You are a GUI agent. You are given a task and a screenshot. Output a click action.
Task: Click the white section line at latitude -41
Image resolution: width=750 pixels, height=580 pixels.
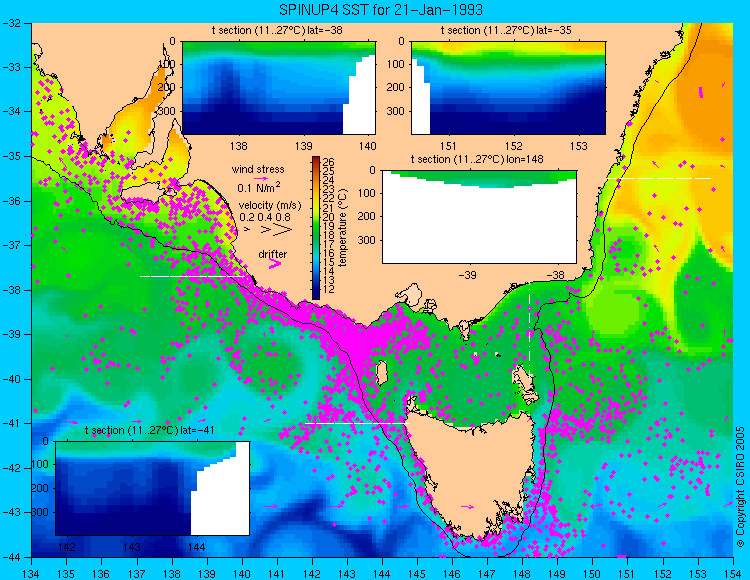[x=357, y=423]
